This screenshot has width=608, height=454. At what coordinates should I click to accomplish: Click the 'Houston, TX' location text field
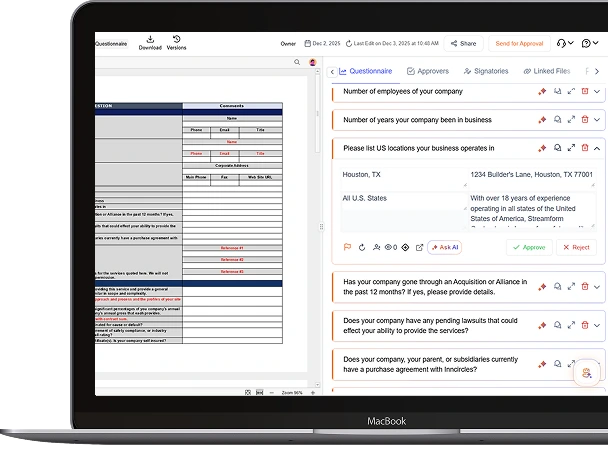click(398, 174)
